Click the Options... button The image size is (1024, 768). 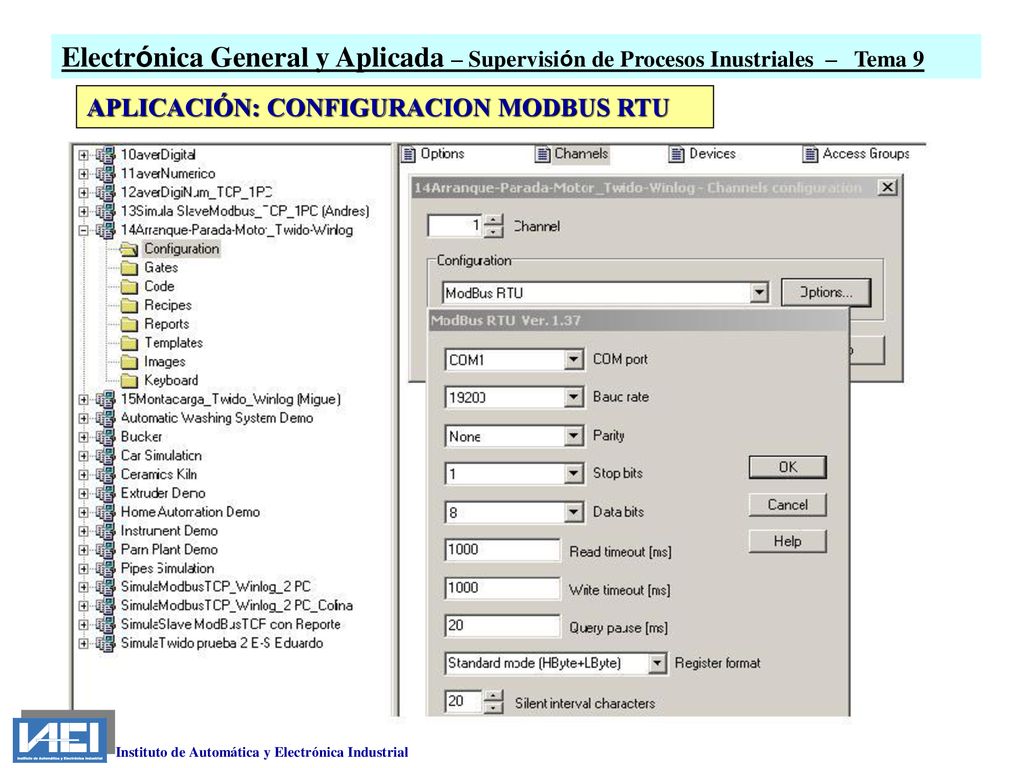click(826, 293)
